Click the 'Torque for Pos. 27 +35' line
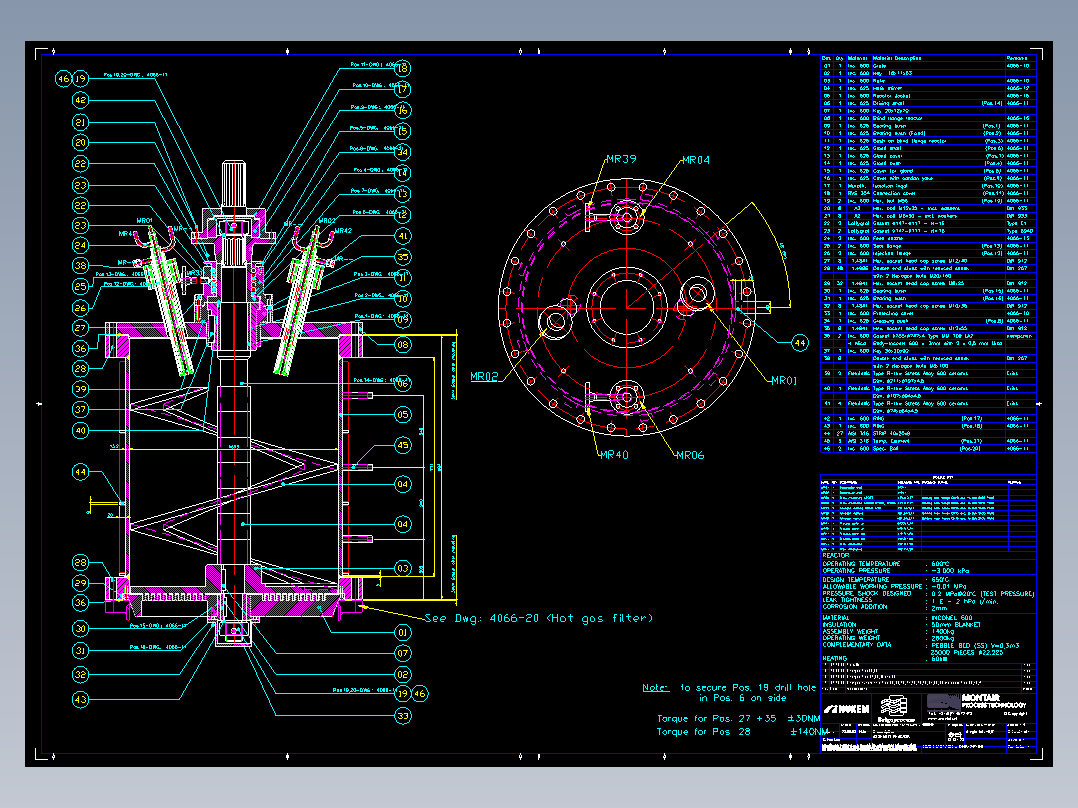Image resolution: width=1078 pixels, height=808 pixels. (739, 719)
